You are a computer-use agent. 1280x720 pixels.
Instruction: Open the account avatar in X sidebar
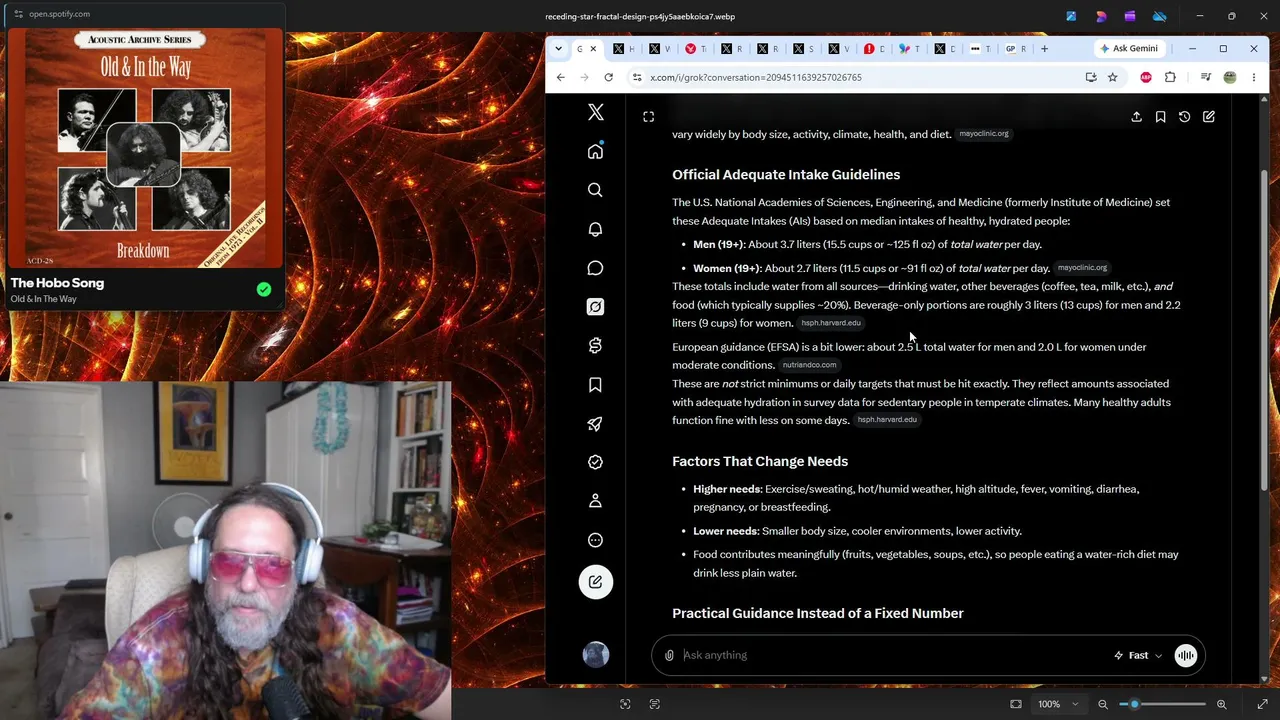[595, 654]
